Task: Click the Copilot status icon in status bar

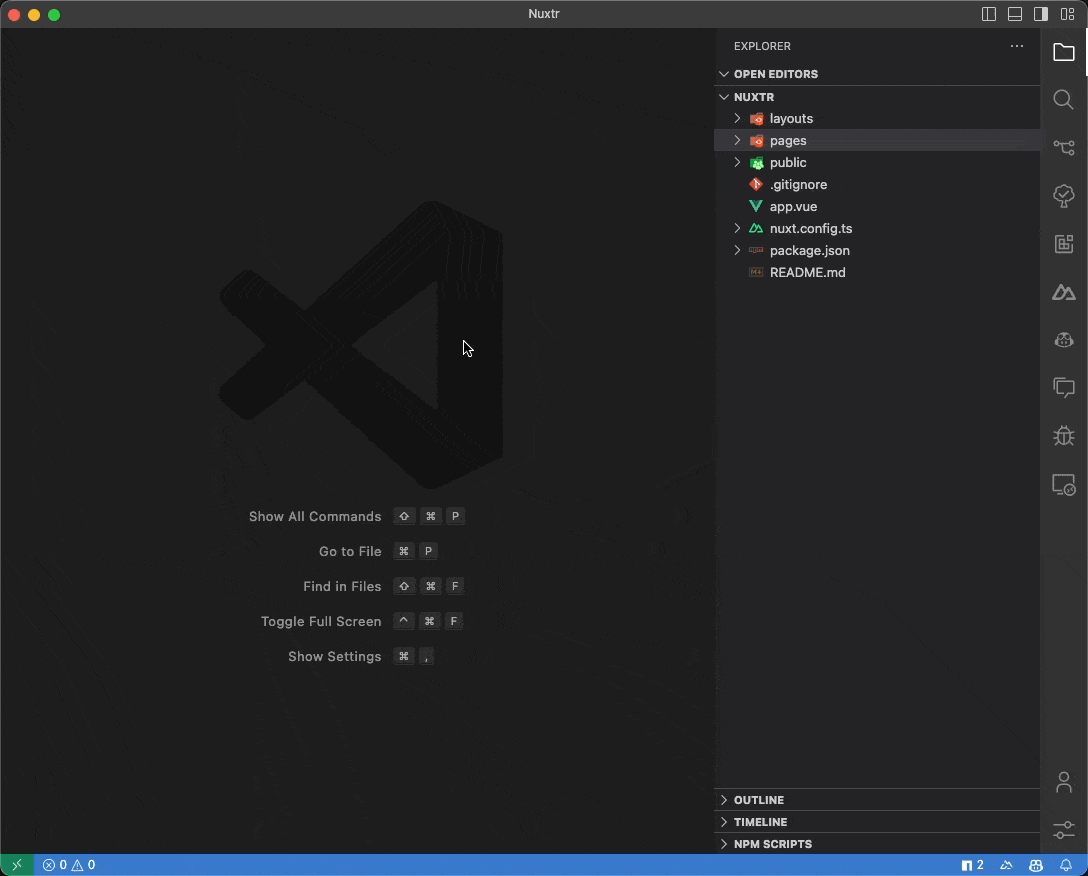Action: click(1036, 865)
